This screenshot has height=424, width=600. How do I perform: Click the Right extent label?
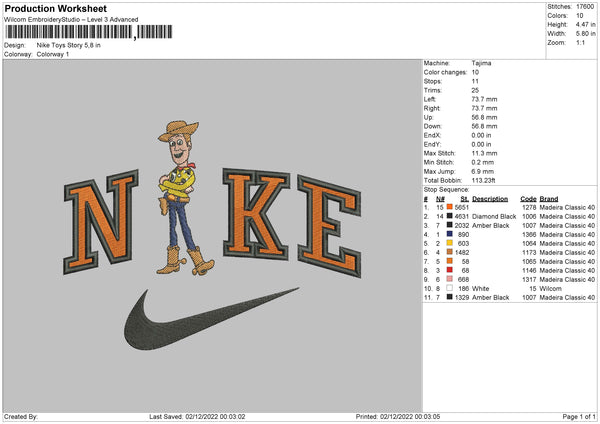pos(432,108)
